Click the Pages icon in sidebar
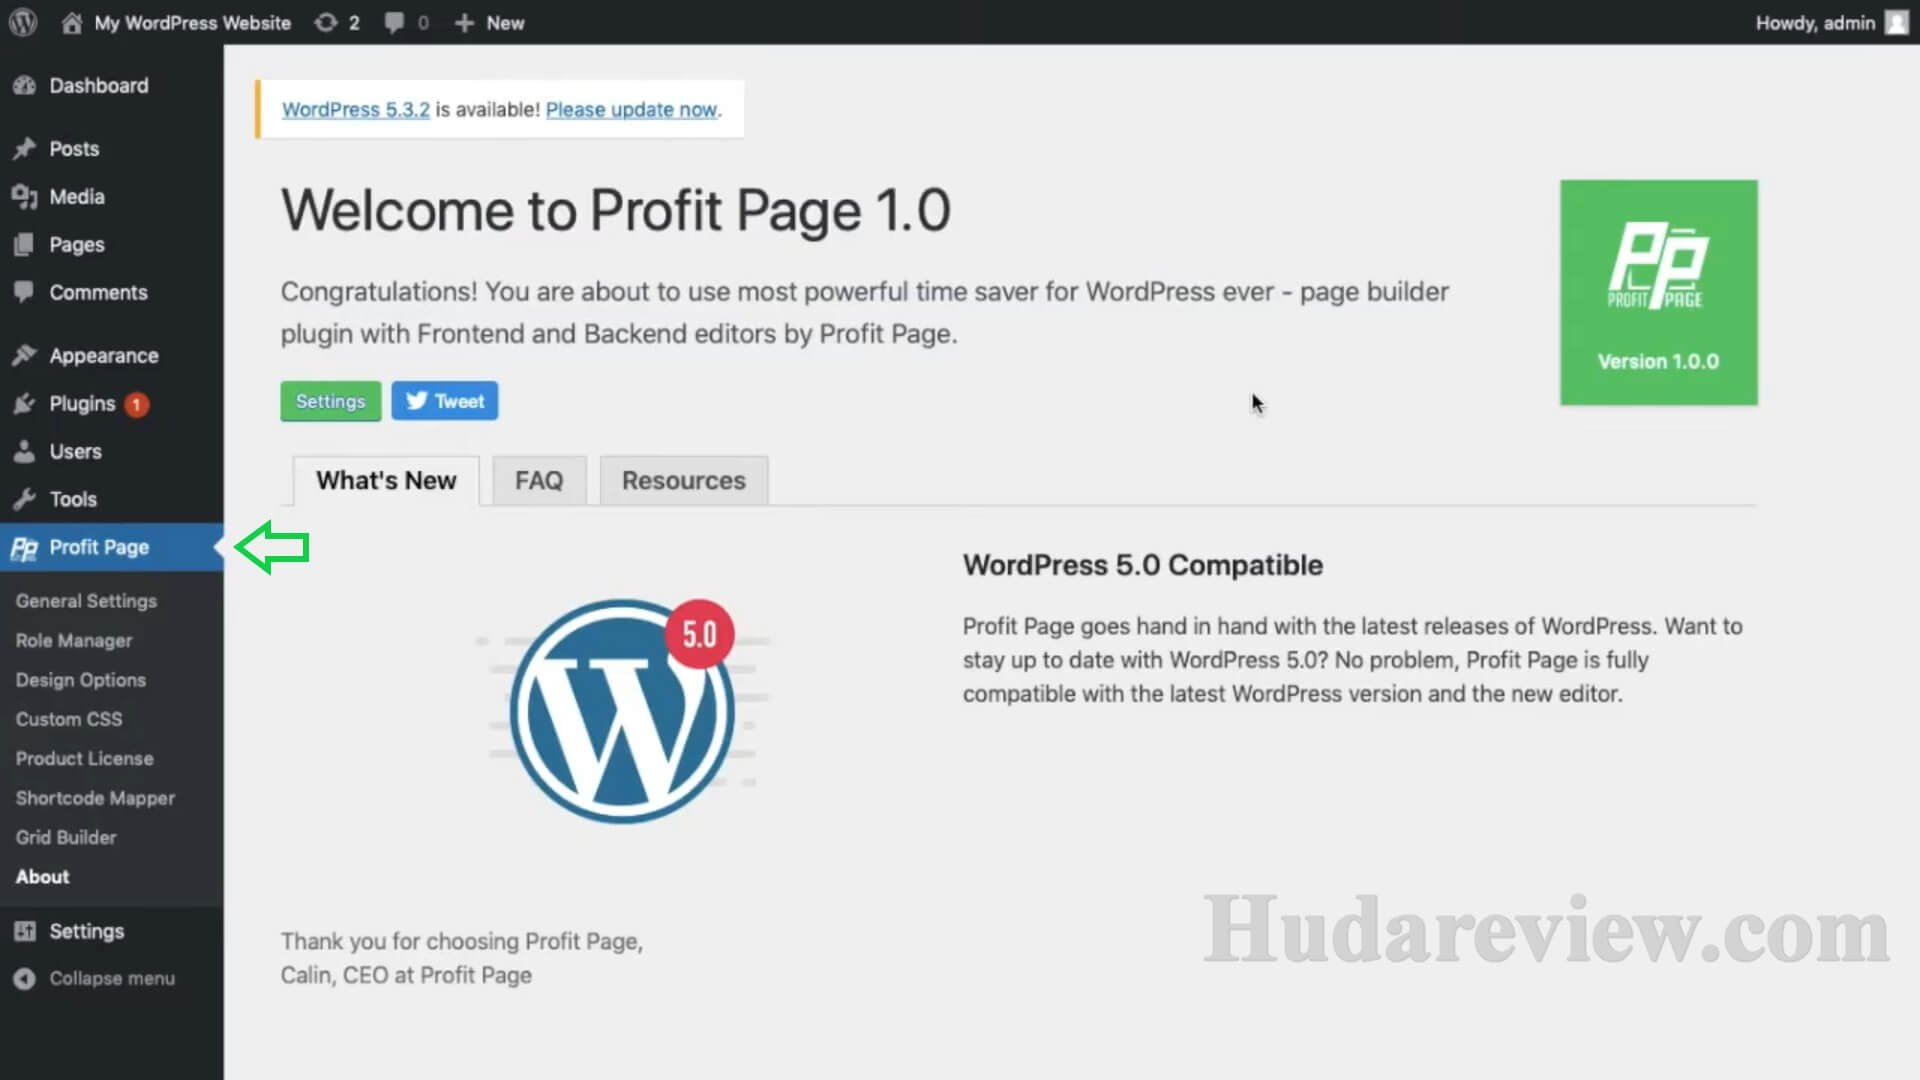Image resolution: width=1920 pixels, height=1080 pixels. (24, 245)
